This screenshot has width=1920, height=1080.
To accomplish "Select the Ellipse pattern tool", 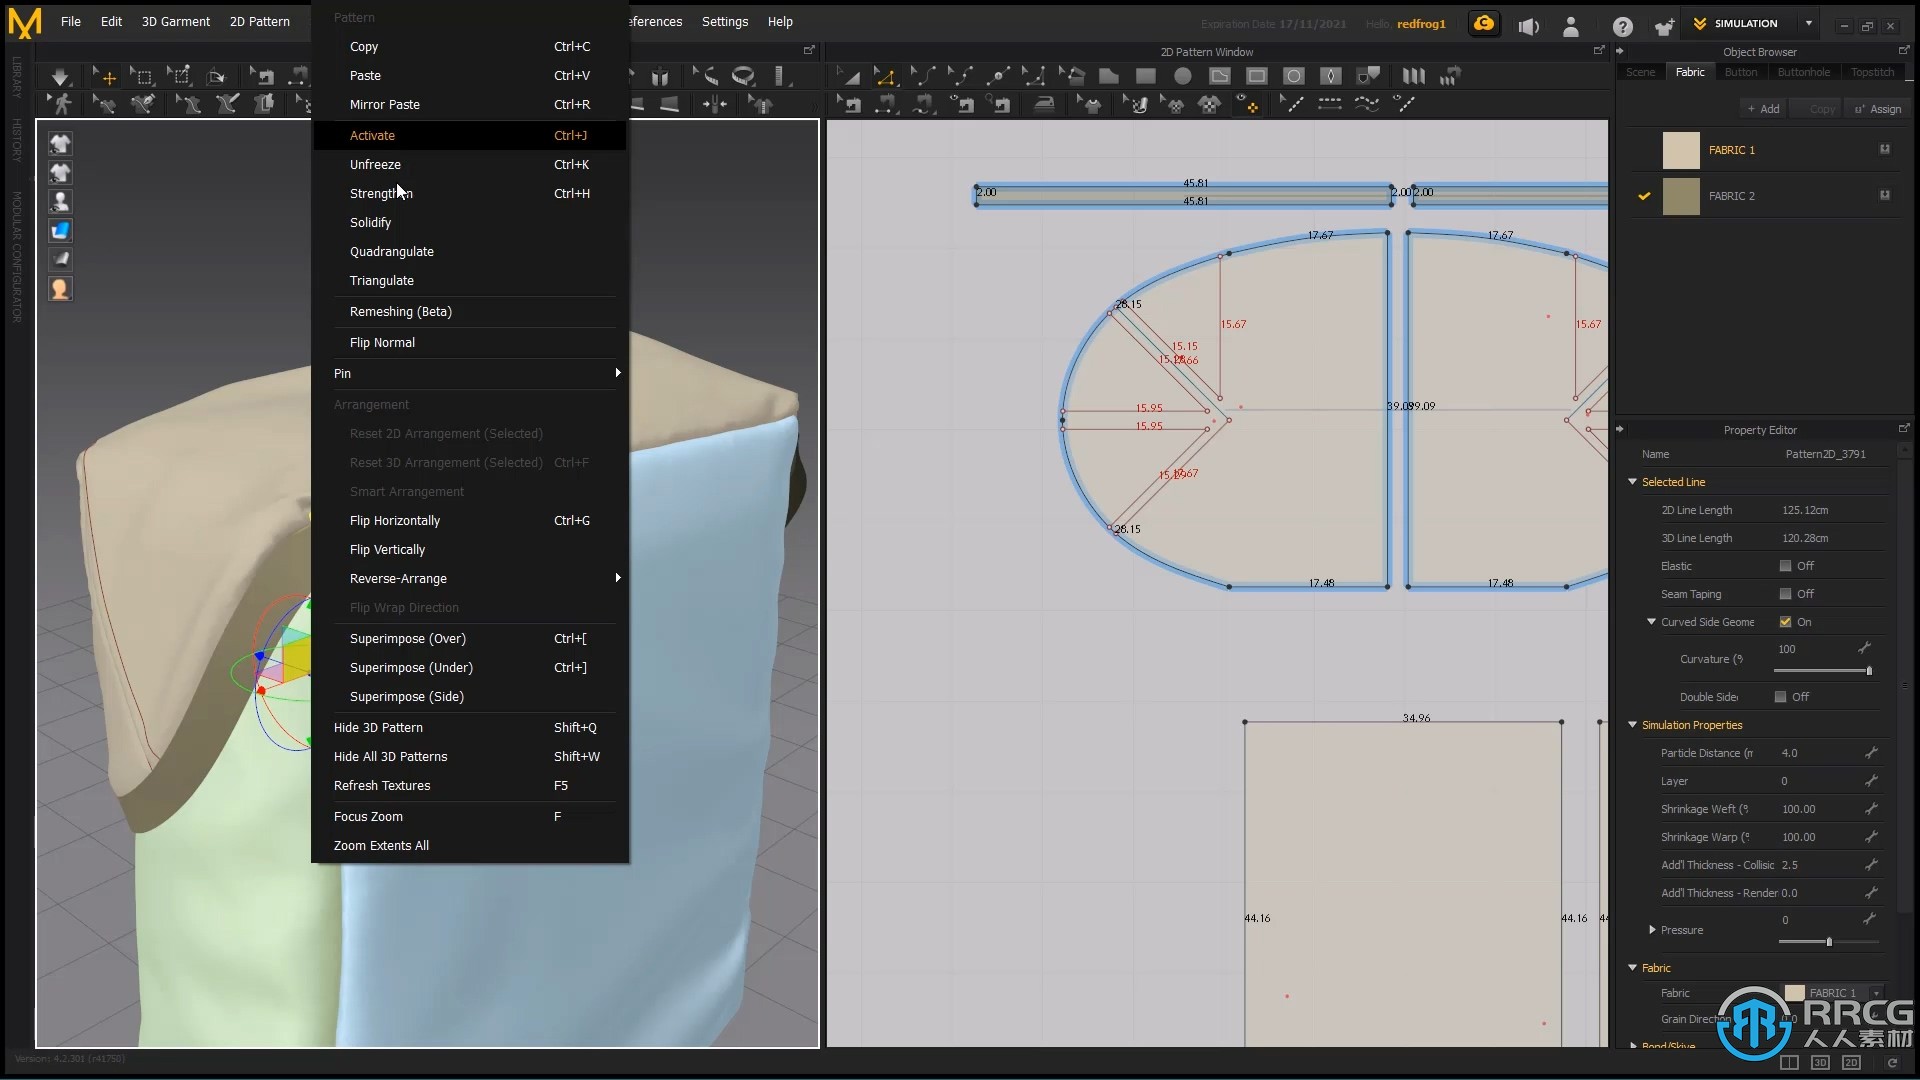I will [1182, 76].
